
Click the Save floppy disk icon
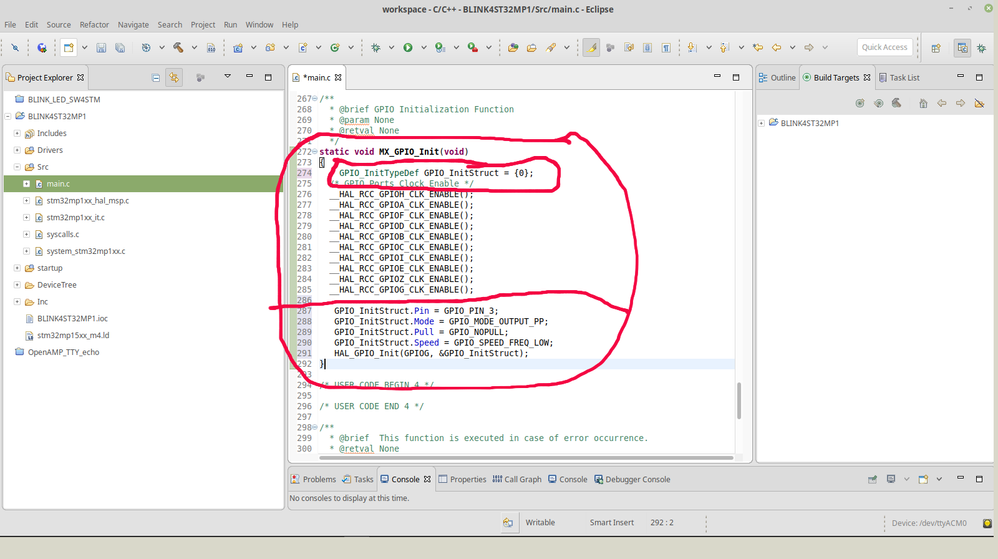(x=101, y=48)
